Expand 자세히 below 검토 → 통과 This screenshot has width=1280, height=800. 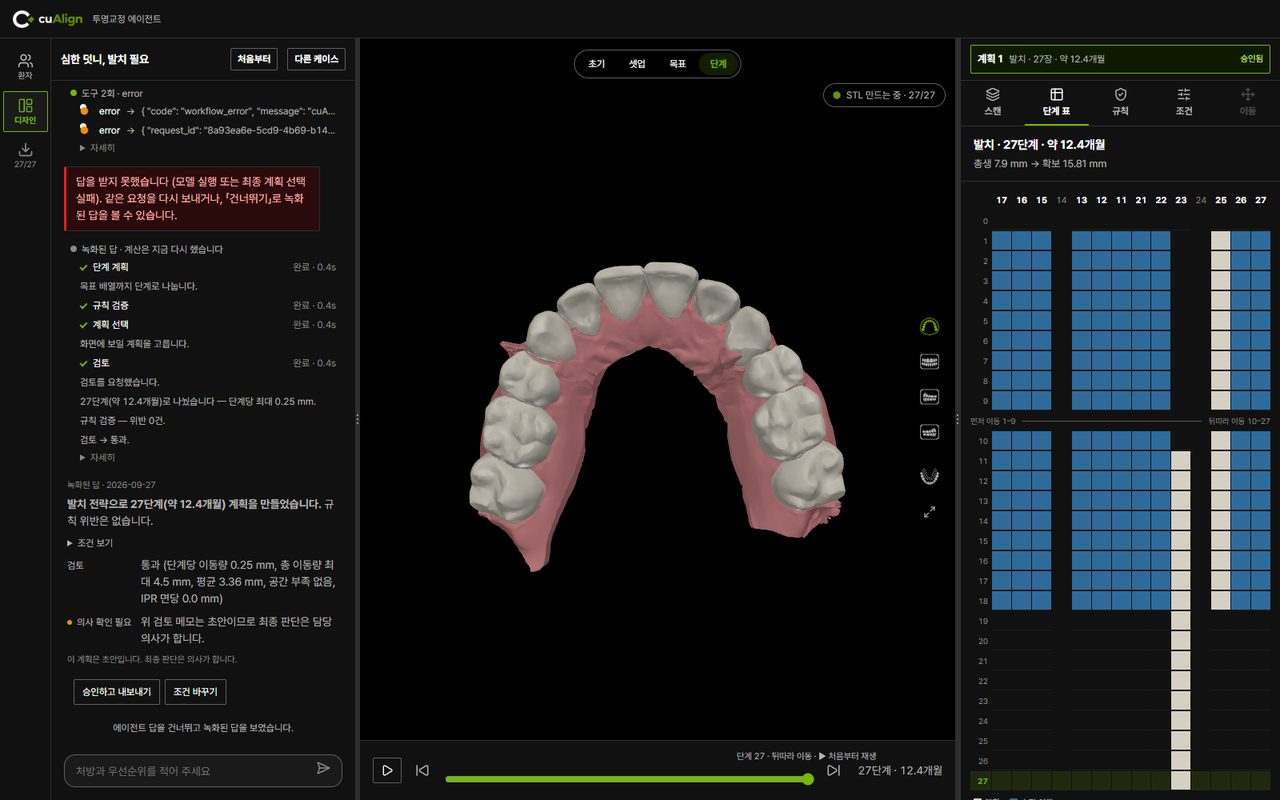[x=97, y=457]
